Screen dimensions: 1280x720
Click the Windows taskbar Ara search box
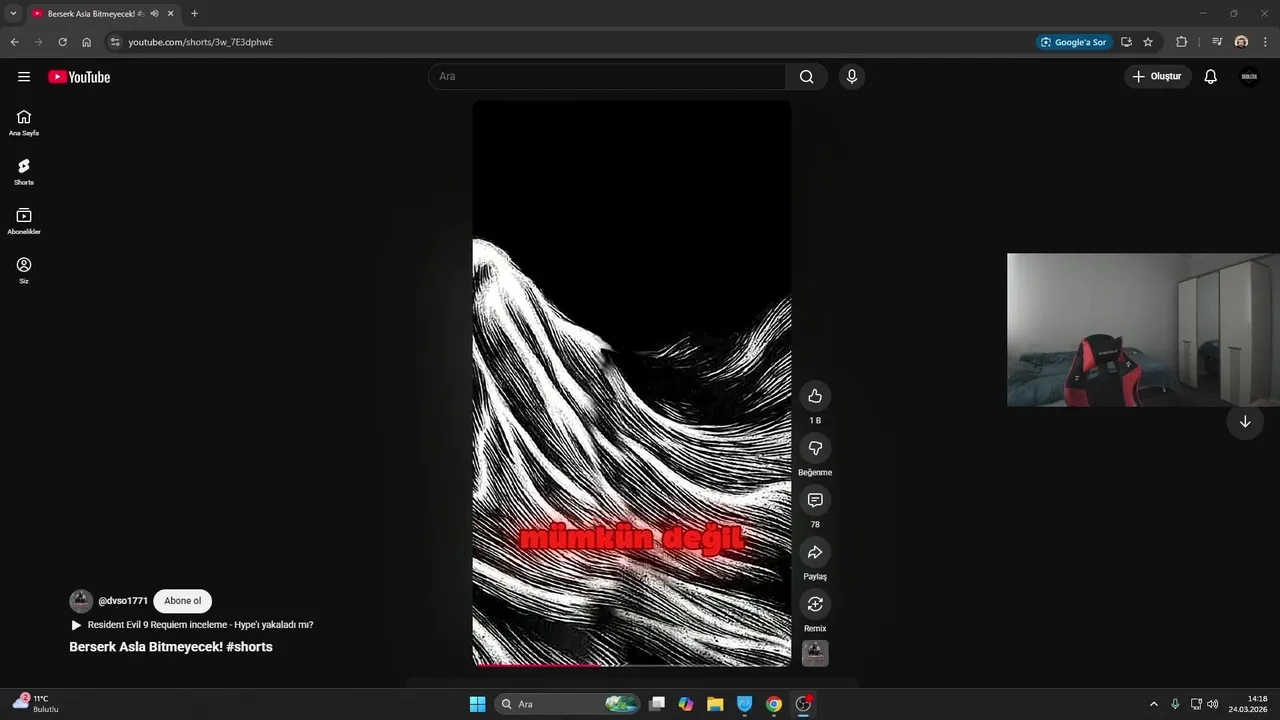click(x=567, y=704)
